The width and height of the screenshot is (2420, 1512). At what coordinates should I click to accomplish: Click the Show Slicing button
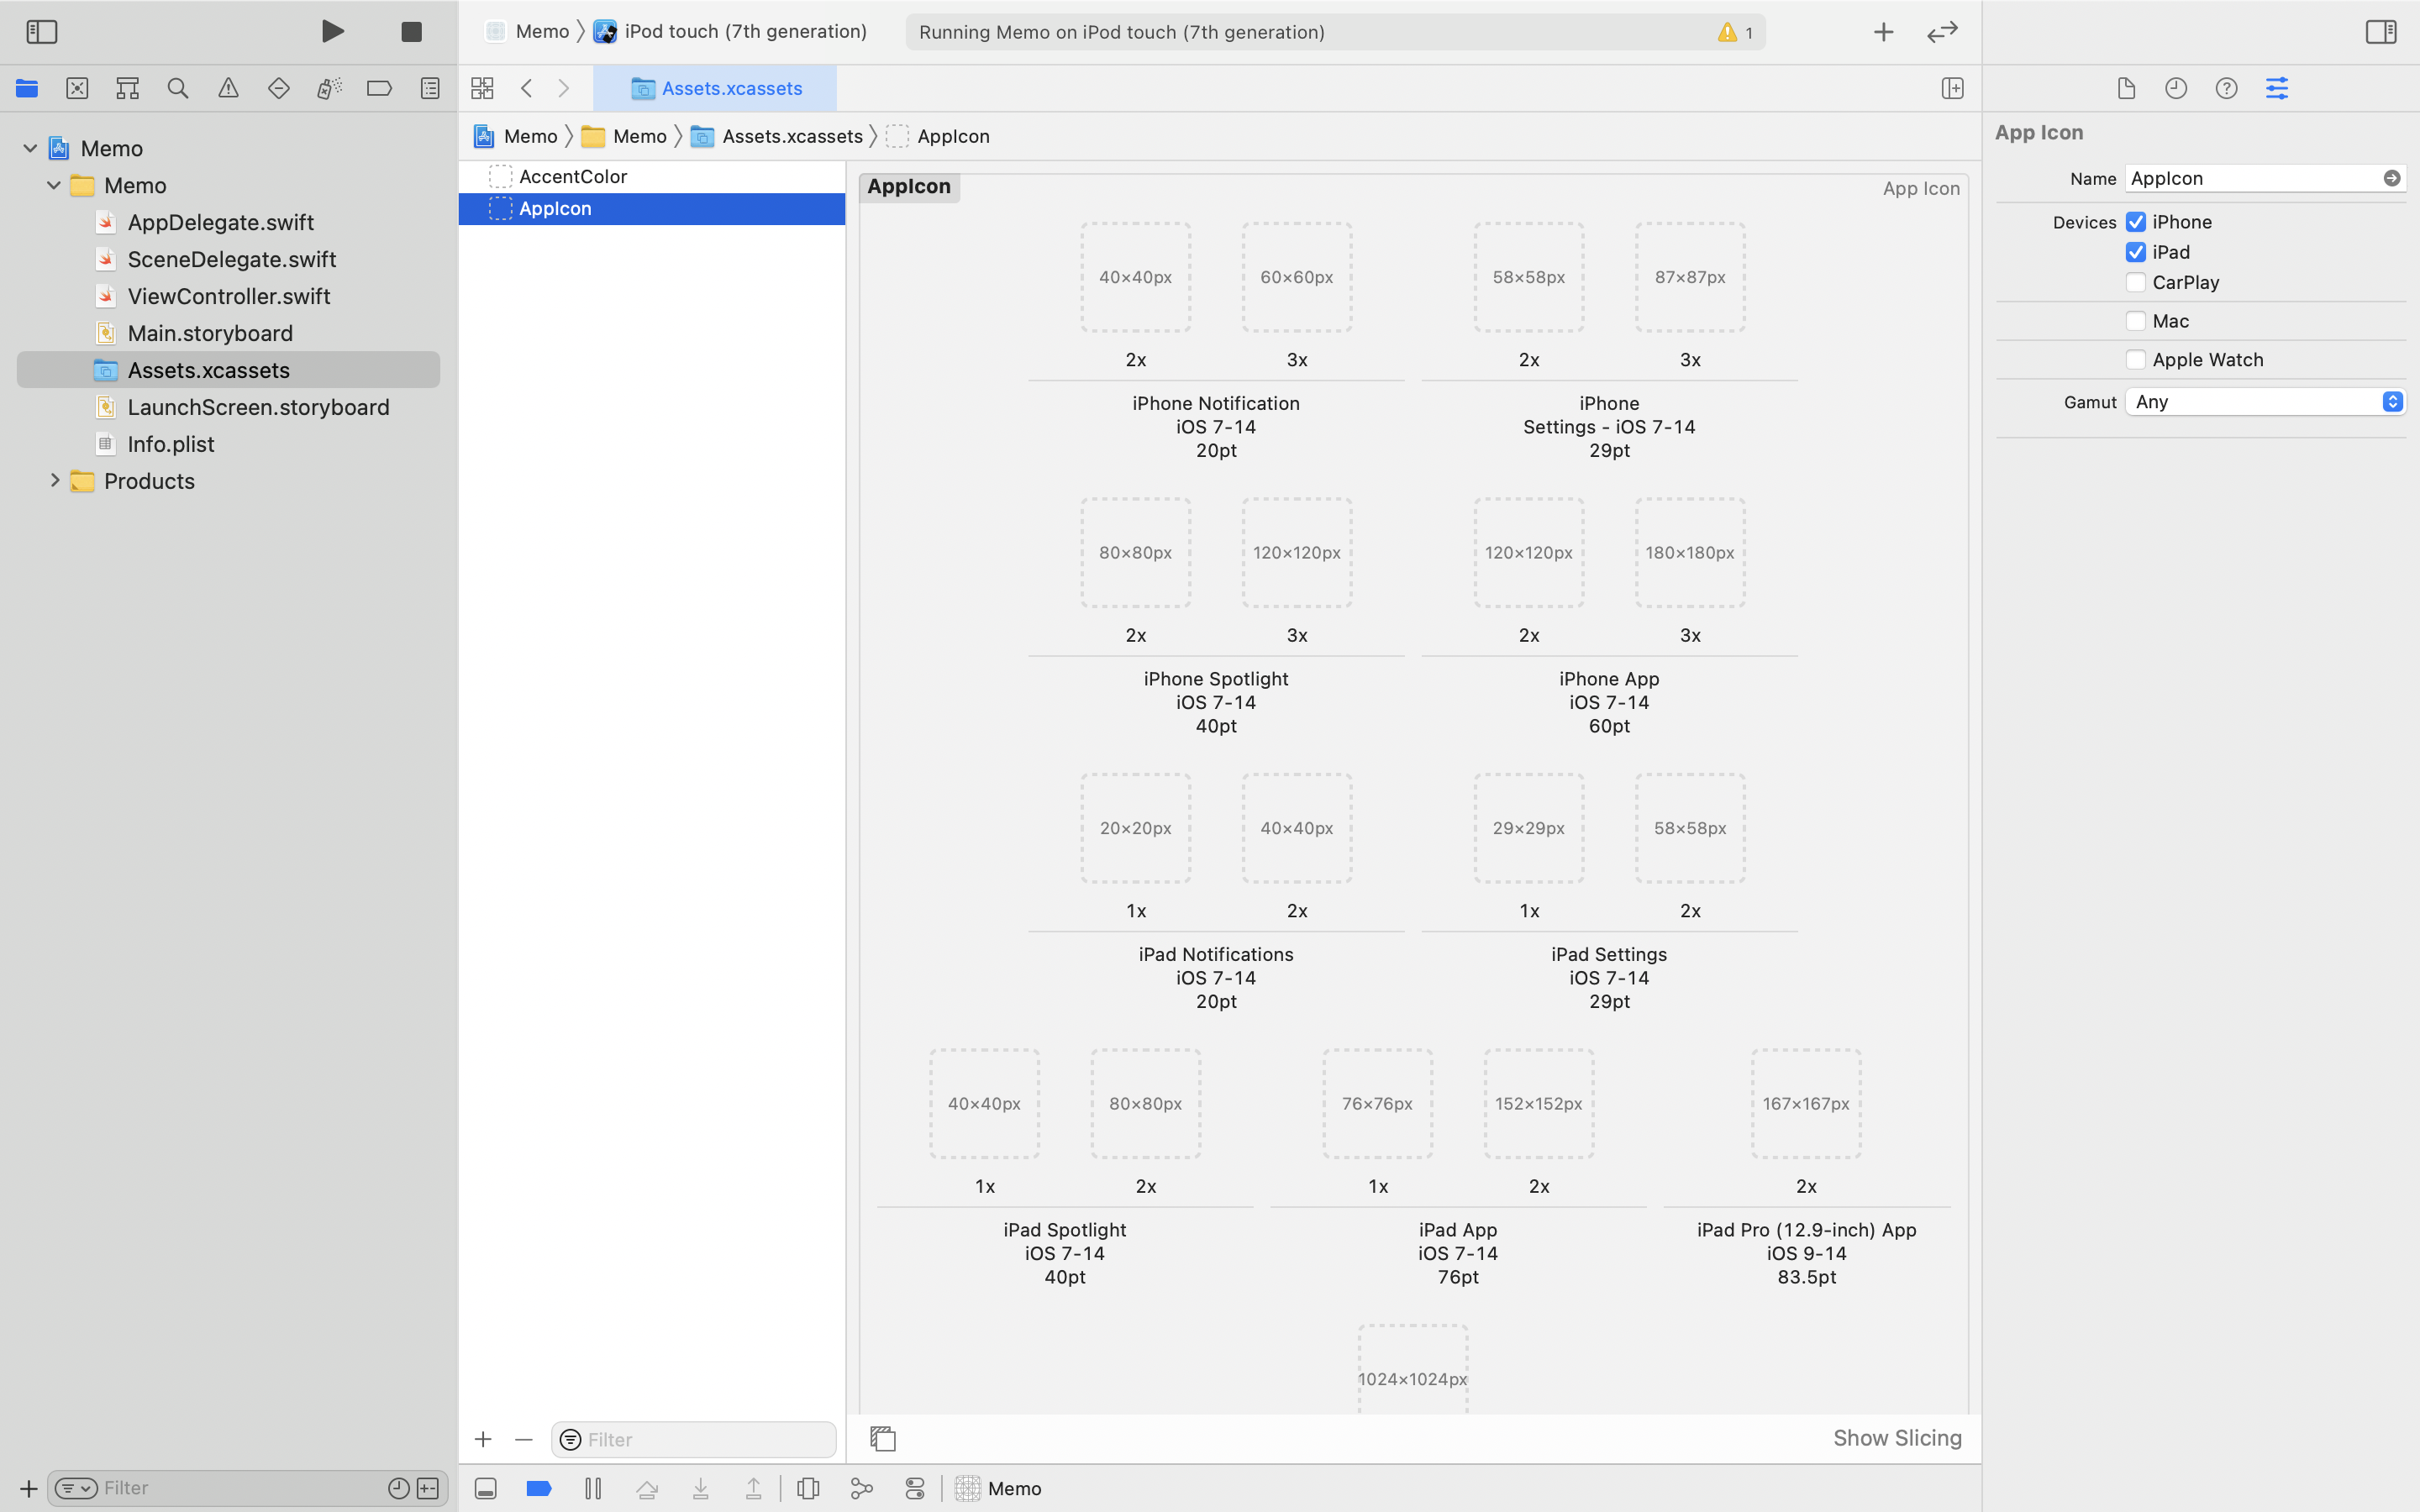(x=1896, y=1438)
